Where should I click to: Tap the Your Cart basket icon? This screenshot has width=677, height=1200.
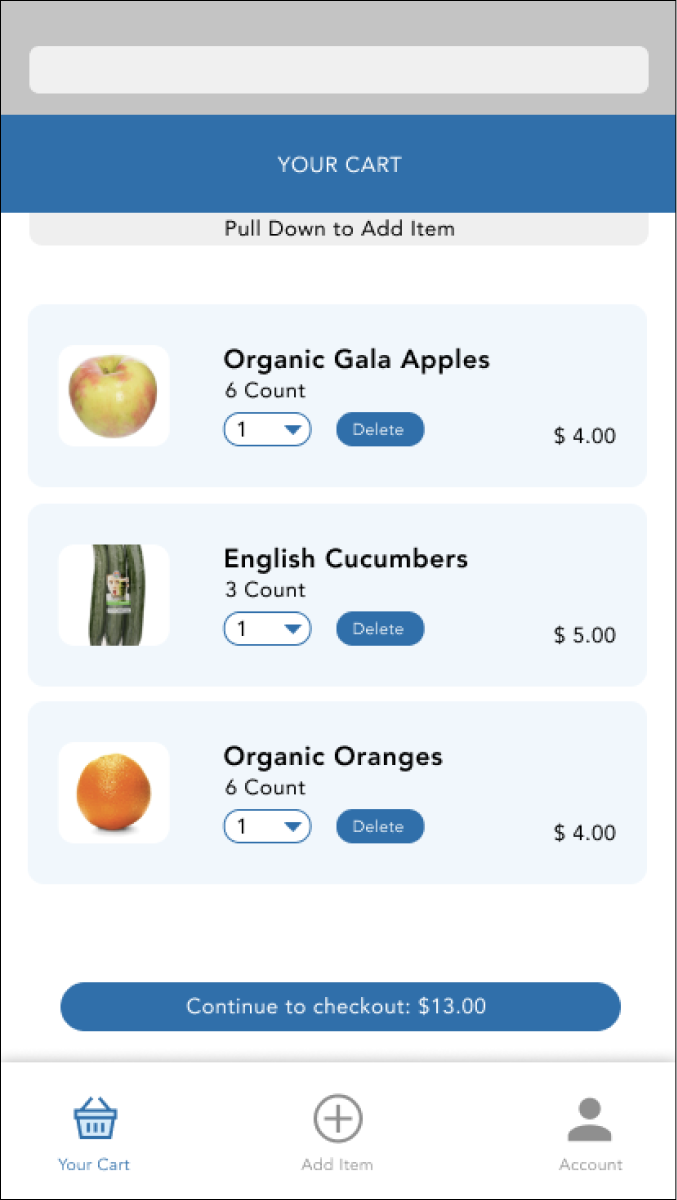(x=95, y=1119)
